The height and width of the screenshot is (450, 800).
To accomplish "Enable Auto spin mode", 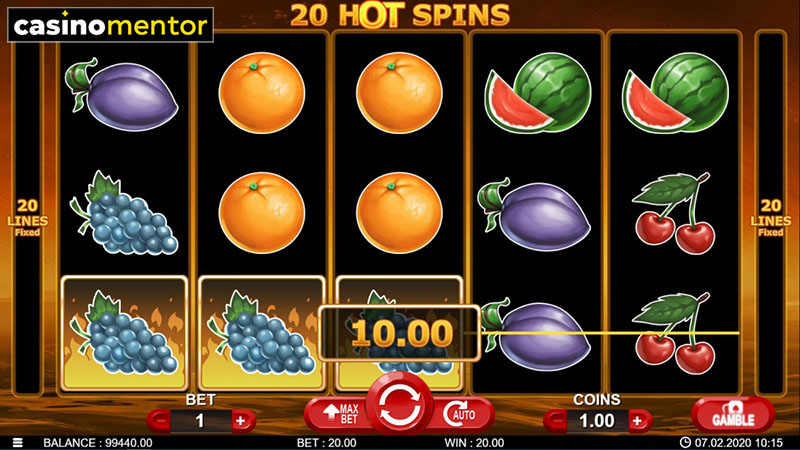I will click(x=461, y=415).
